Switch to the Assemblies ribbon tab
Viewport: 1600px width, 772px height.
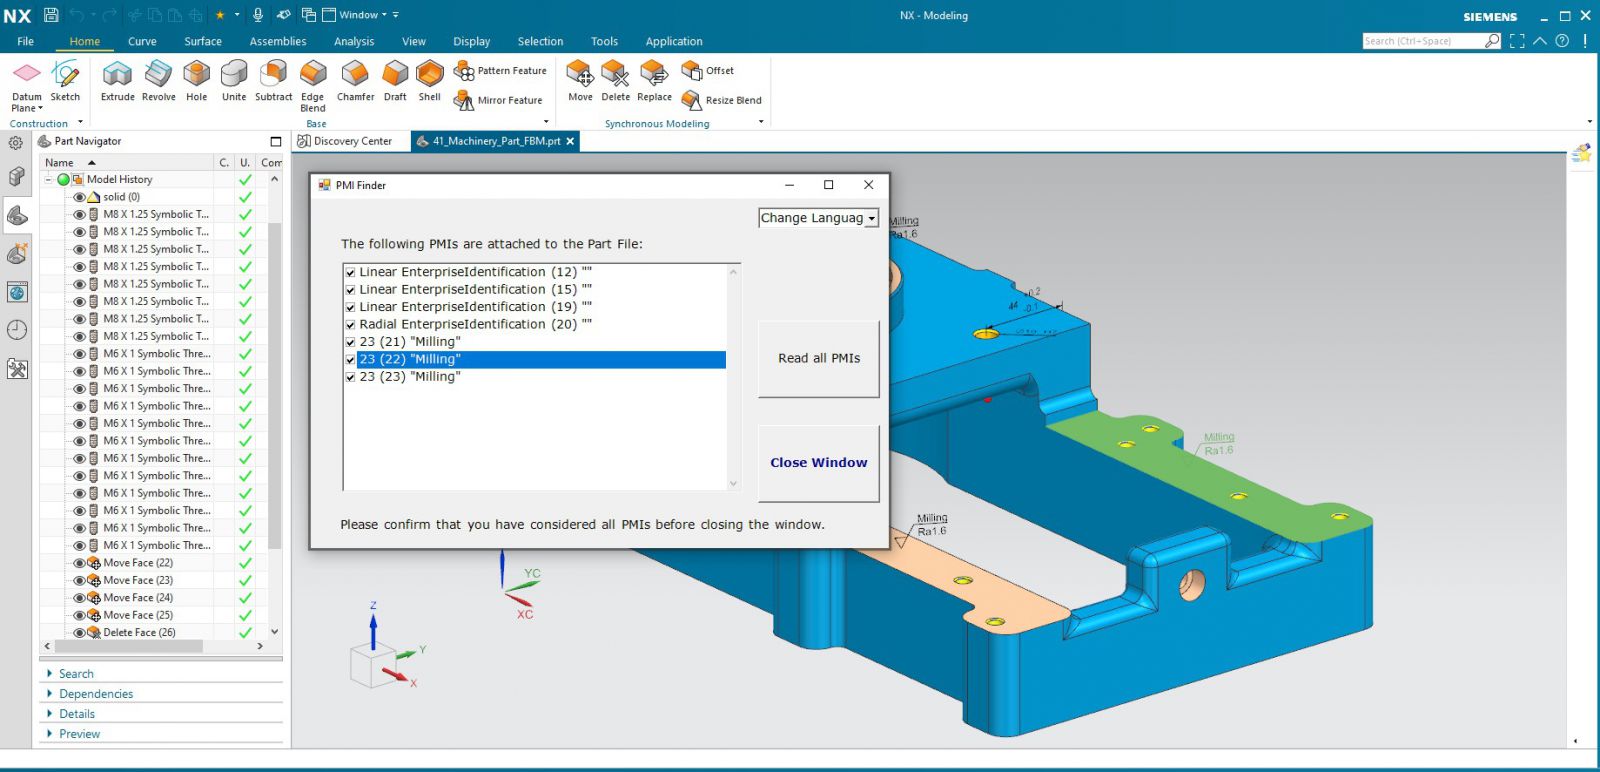click(x=278, y=41)
